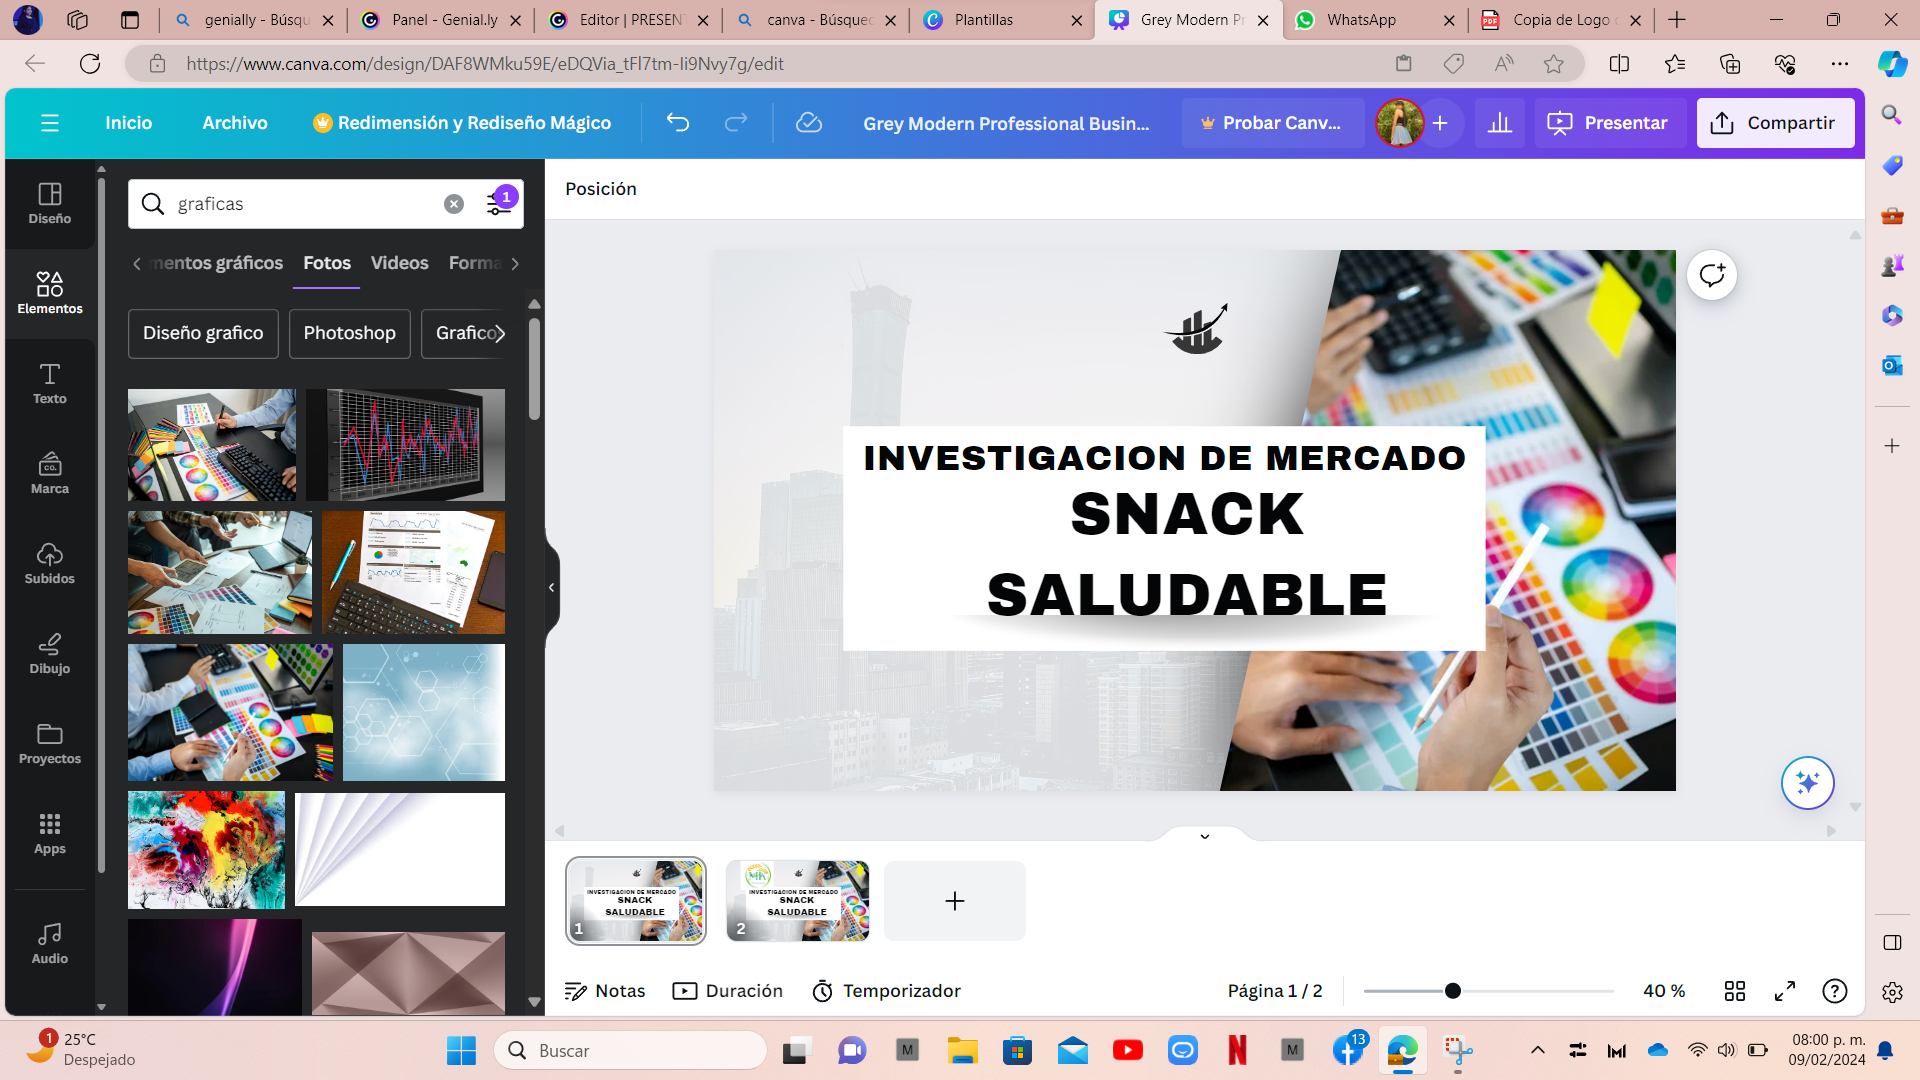Toggle grid view in the bottom bar
Image resolution: width=1920 pixels, height=1080 pixels.
point(1735,991)
